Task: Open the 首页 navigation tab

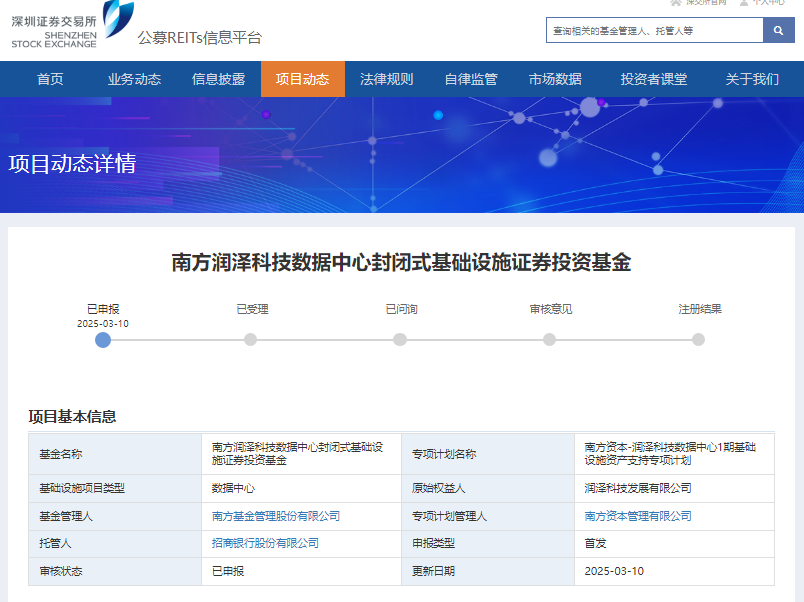Action: click(50, 80)
